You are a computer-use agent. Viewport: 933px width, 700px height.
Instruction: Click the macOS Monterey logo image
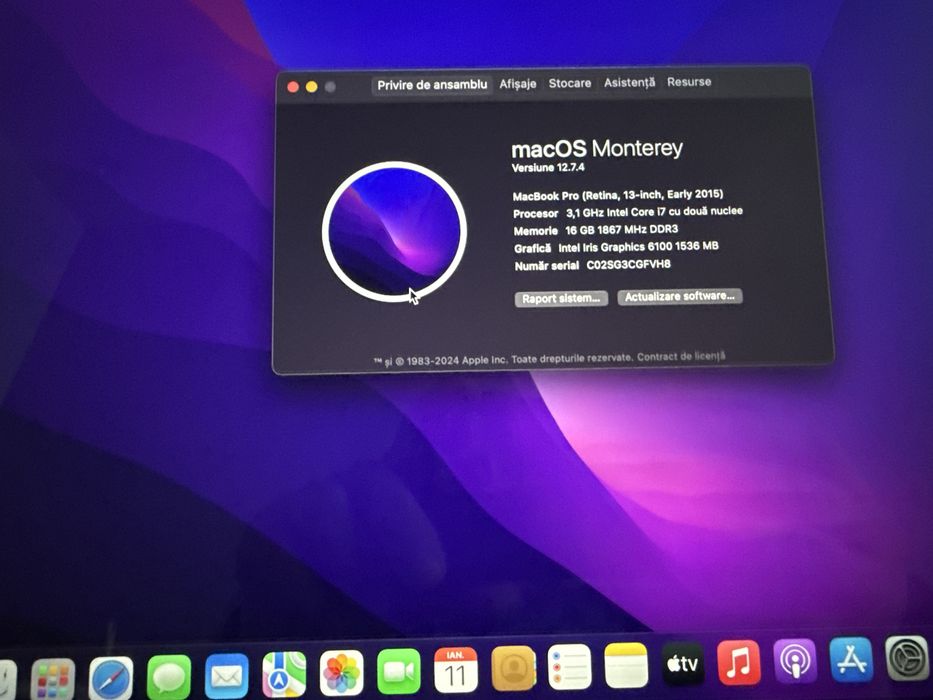394,232
